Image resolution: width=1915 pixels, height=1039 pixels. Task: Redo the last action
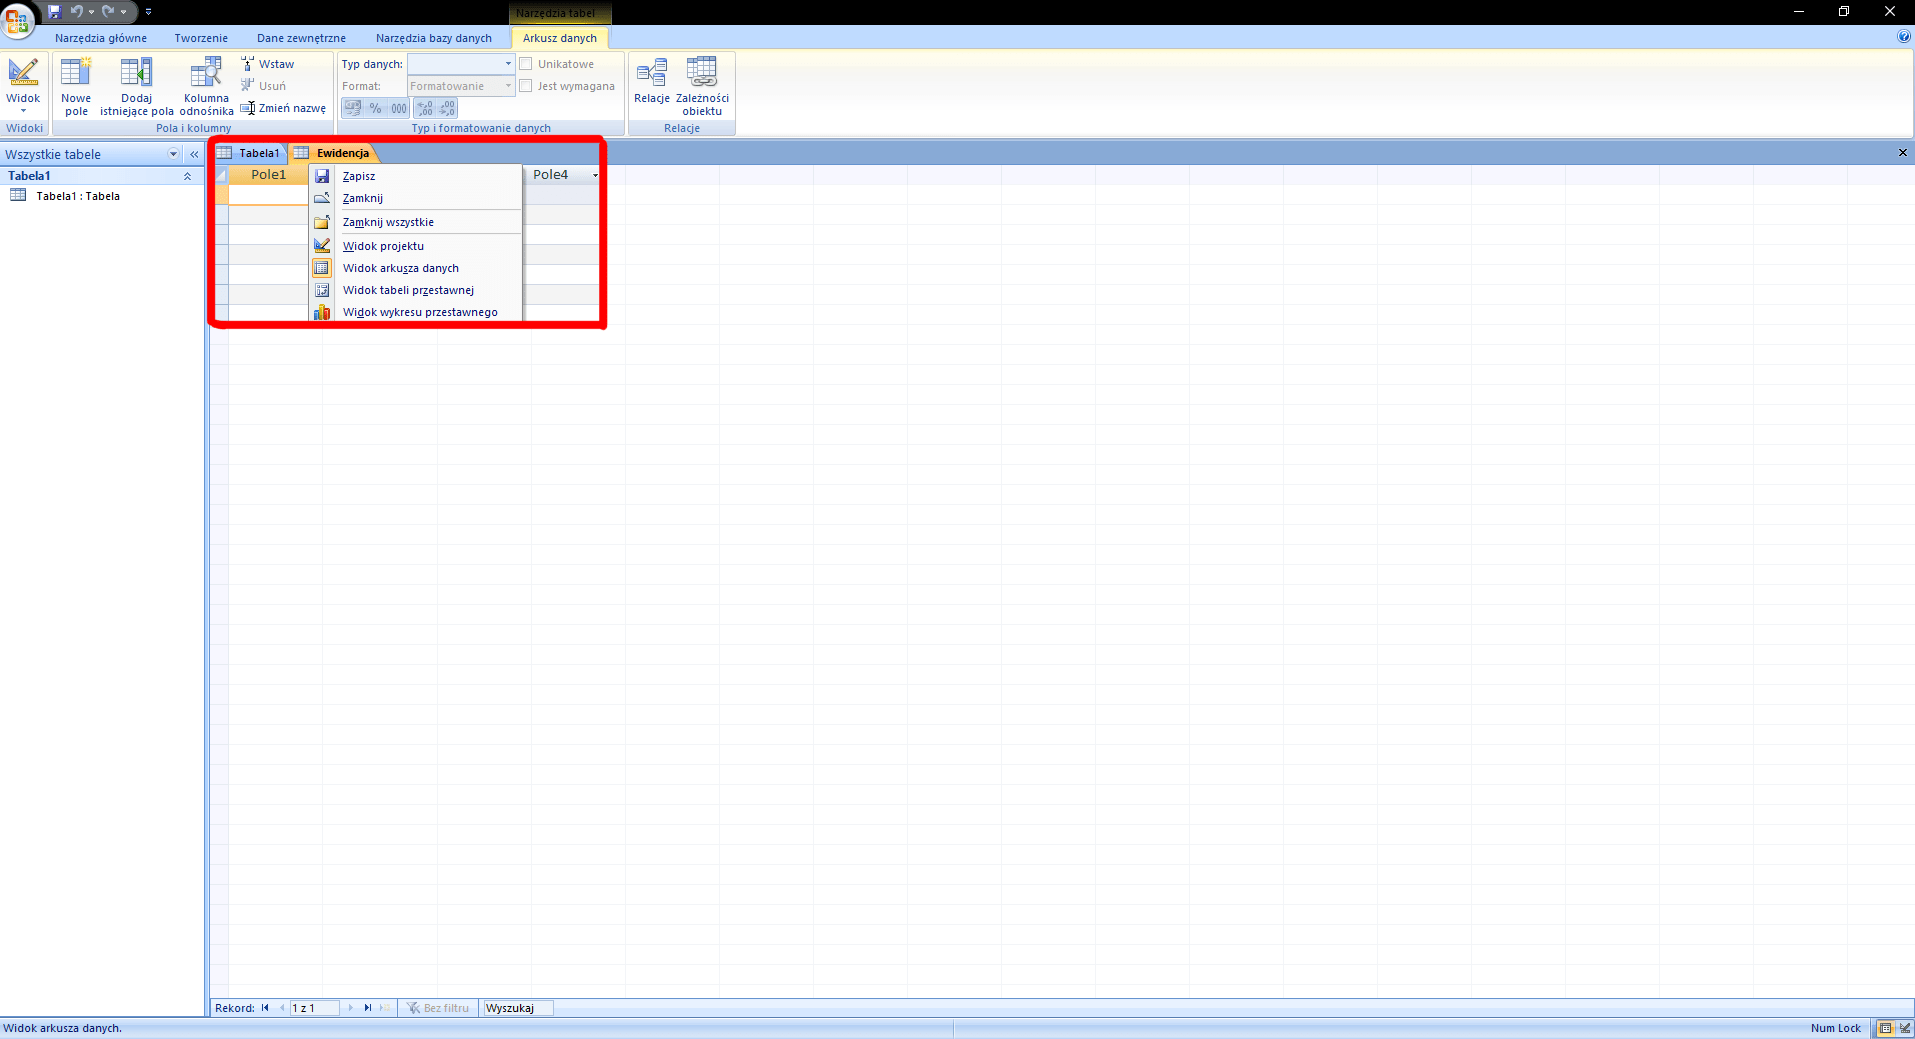click(107, 12)
